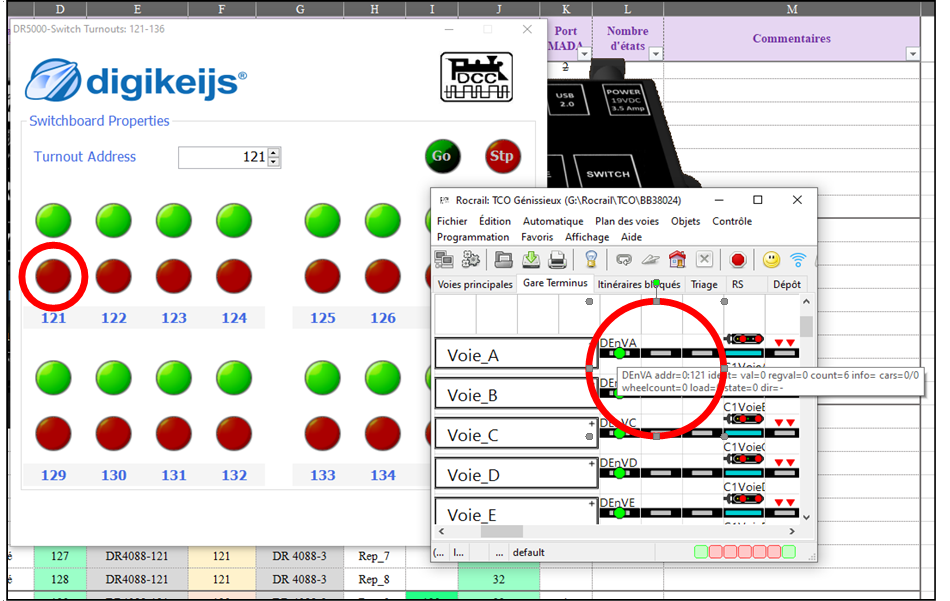This screenshot has height=601, width=950.
Task: Click the red LED for turnout 123
Action: pyautogui.click(x=174, y=276)
